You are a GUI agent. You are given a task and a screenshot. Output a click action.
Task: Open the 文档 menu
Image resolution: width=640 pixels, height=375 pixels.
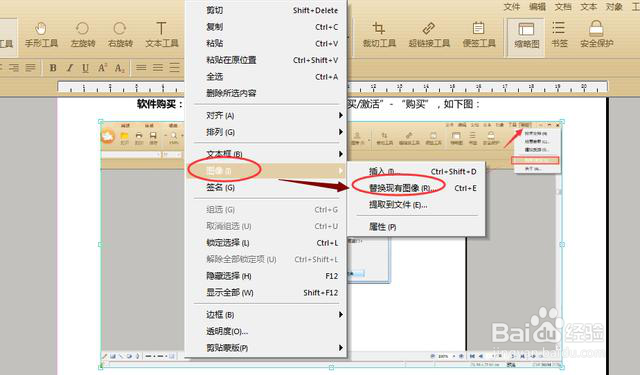tap(563, 7)
